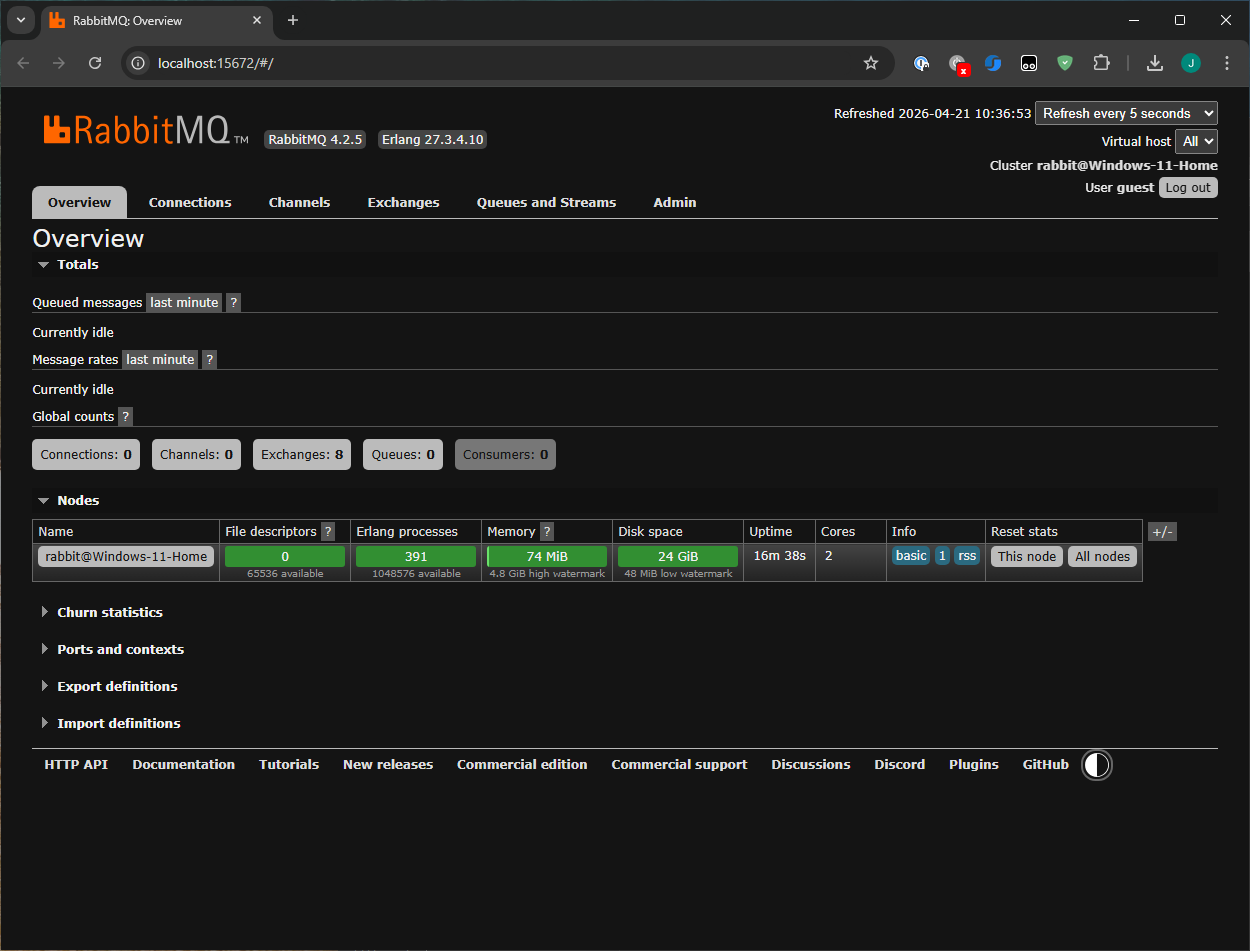Open tab search dropdown arrow
The height and width of the screenshot is (951, 1250).
tap(20, 20)
